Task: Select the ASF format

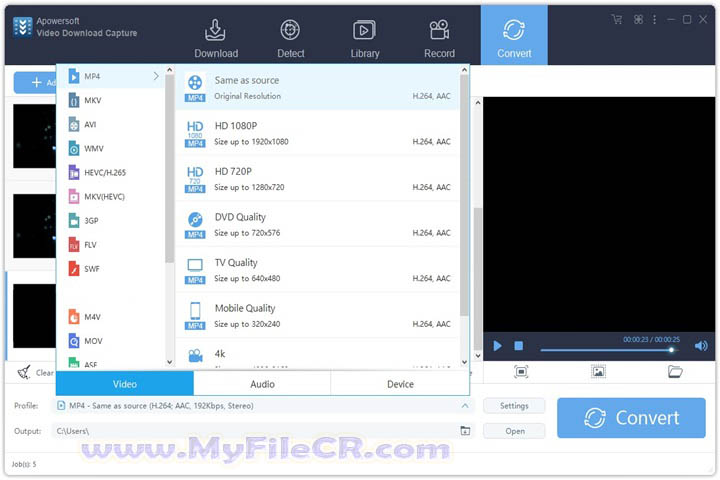Action: tap(110, 362)
